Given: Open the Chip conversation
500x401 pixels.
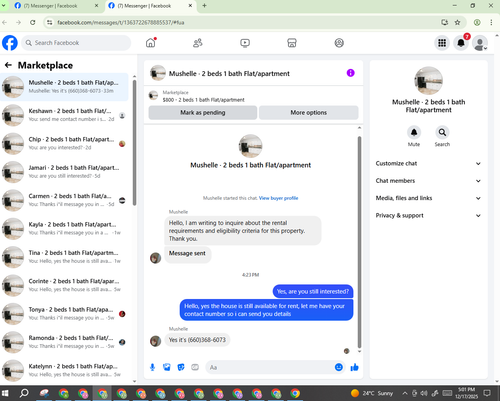Looking at the screenshot, I should (64, 143).
